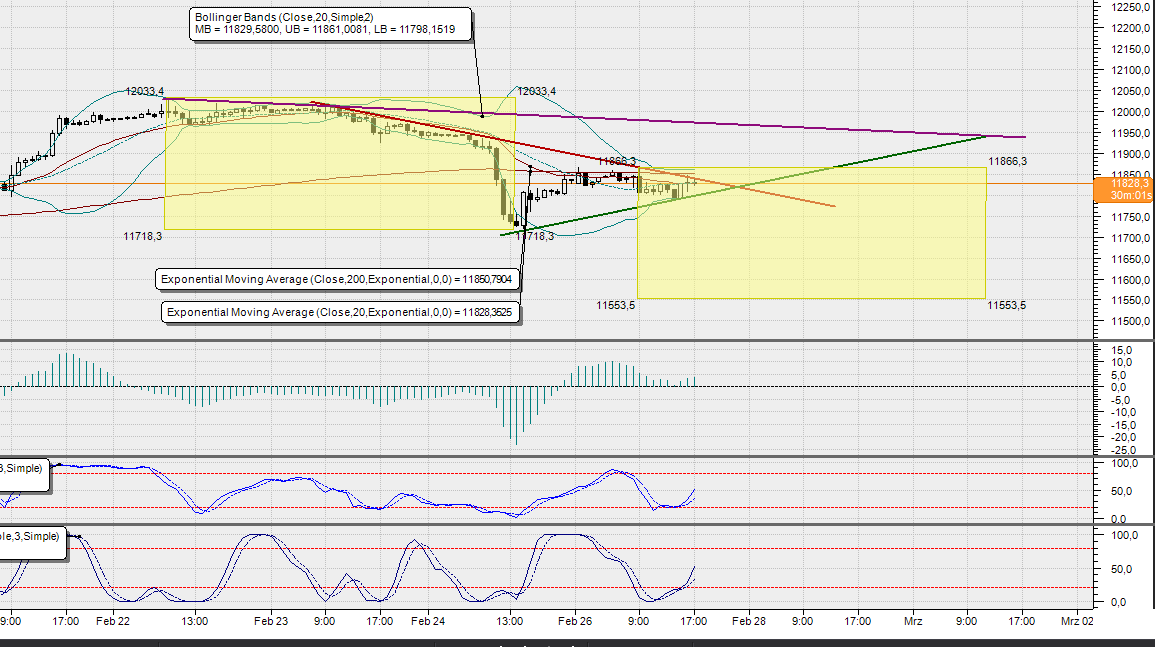Click the 12000,0 price axis value
This screenshot has height=647, width=1155.
coord(1131,112)
